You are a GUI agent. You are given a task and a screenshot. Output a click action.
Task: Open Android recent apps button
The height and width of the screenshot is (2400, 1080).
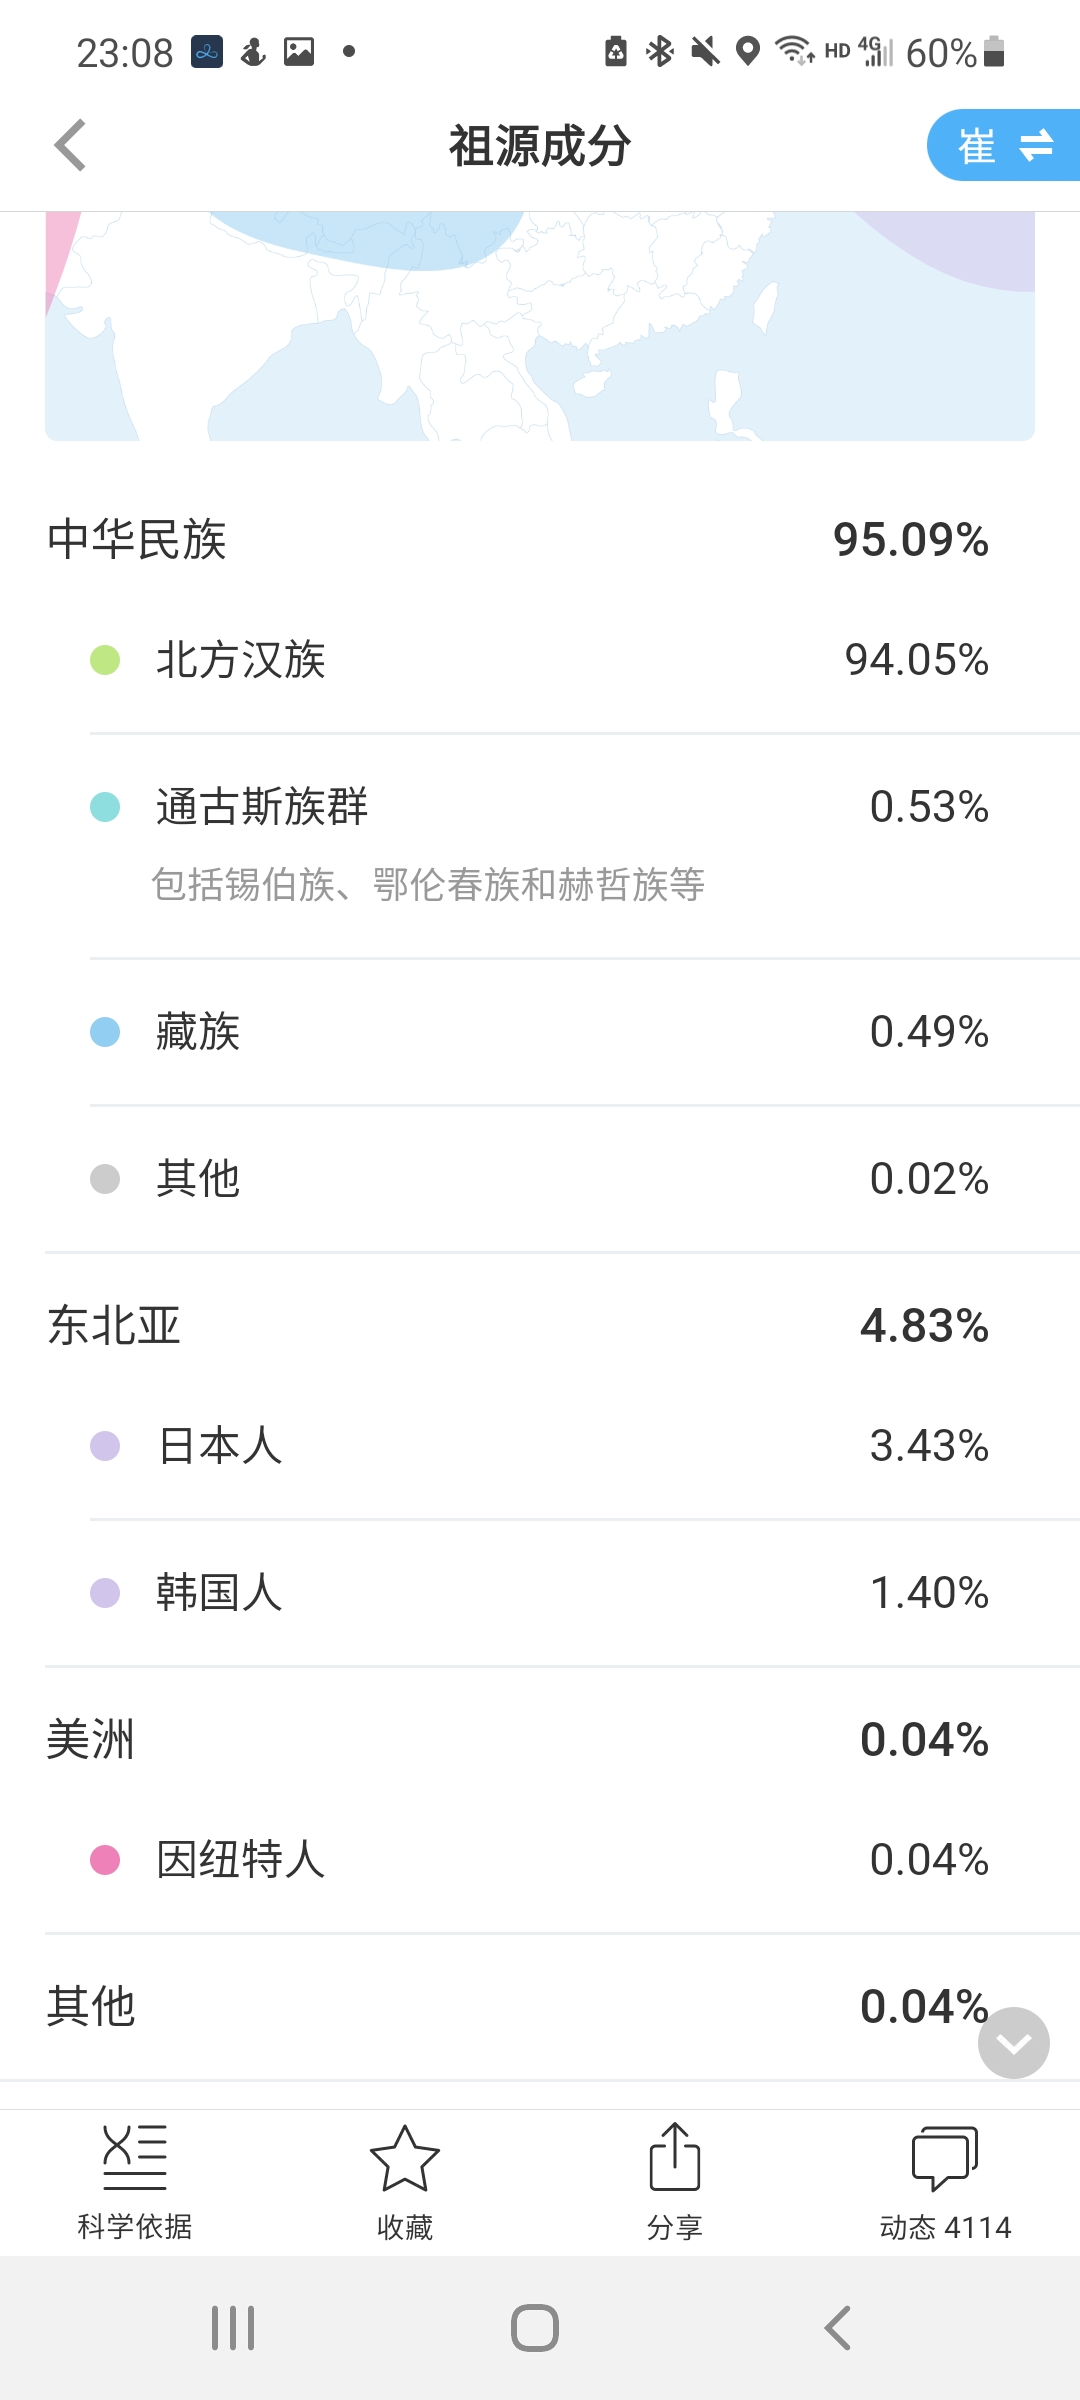(233, 2328)
